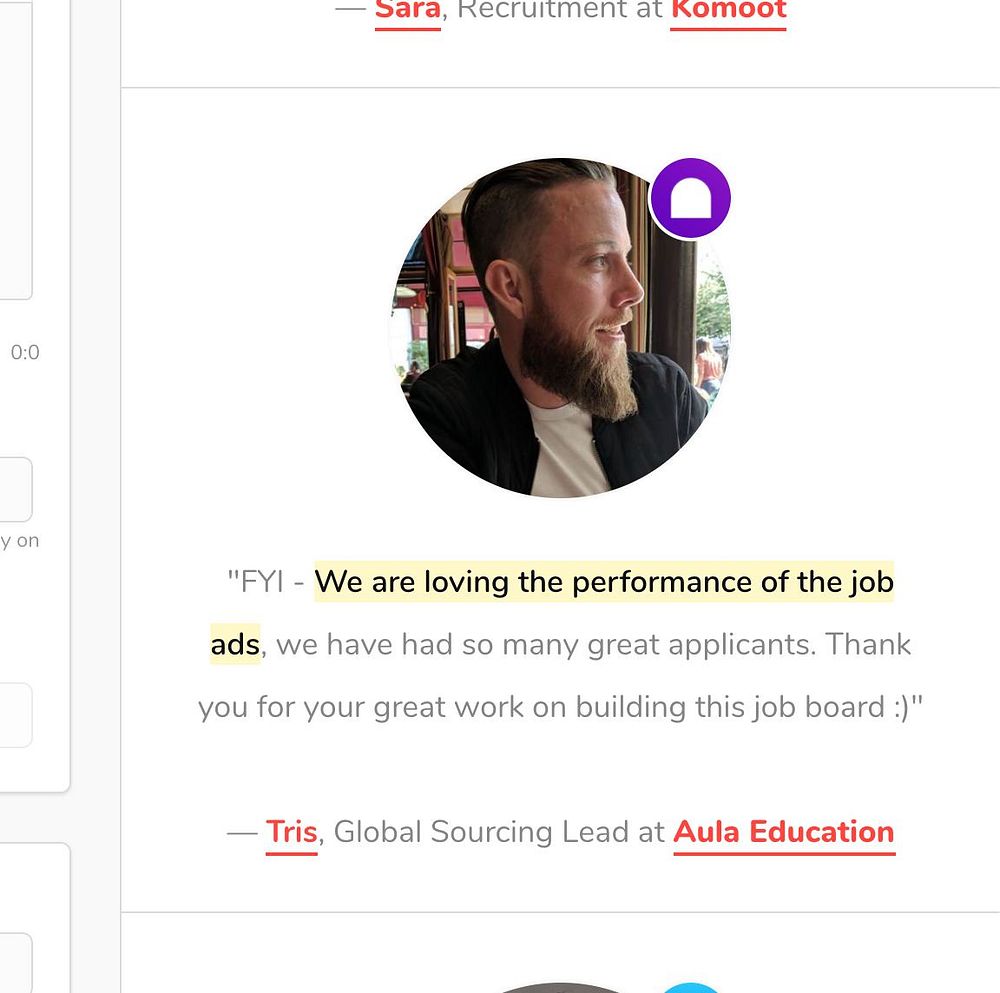
Task: Open the Sara profile link
Action: tap(408, 10)
